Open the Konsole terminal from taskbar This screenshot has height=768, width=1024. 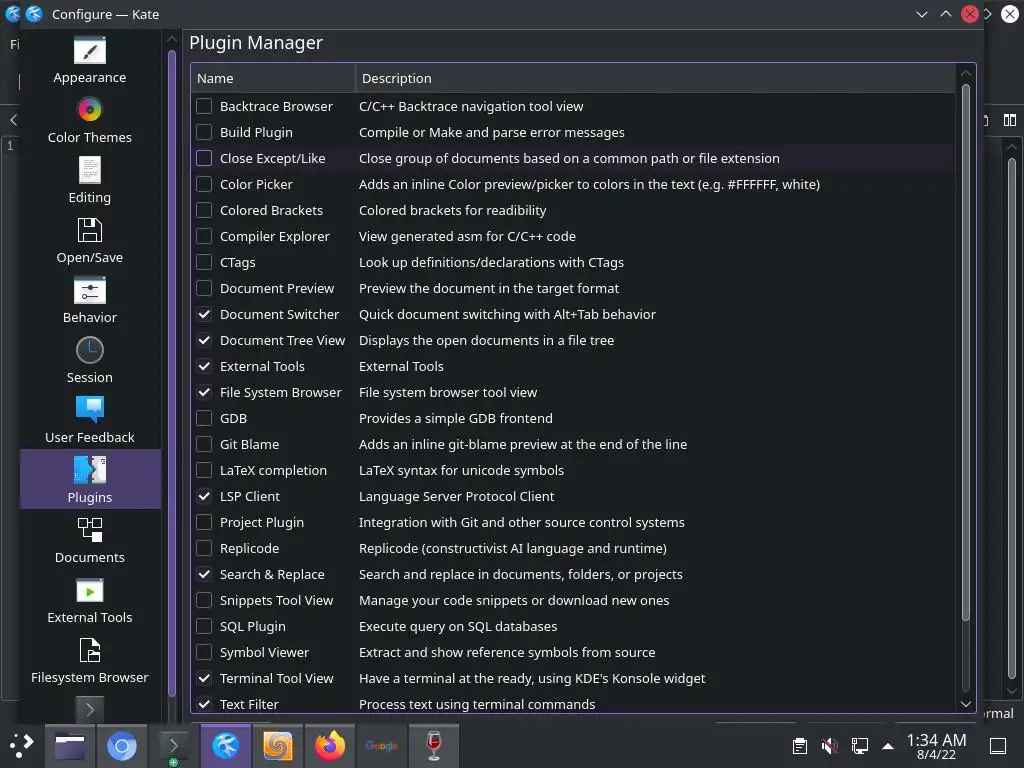[x=173, y=746]
